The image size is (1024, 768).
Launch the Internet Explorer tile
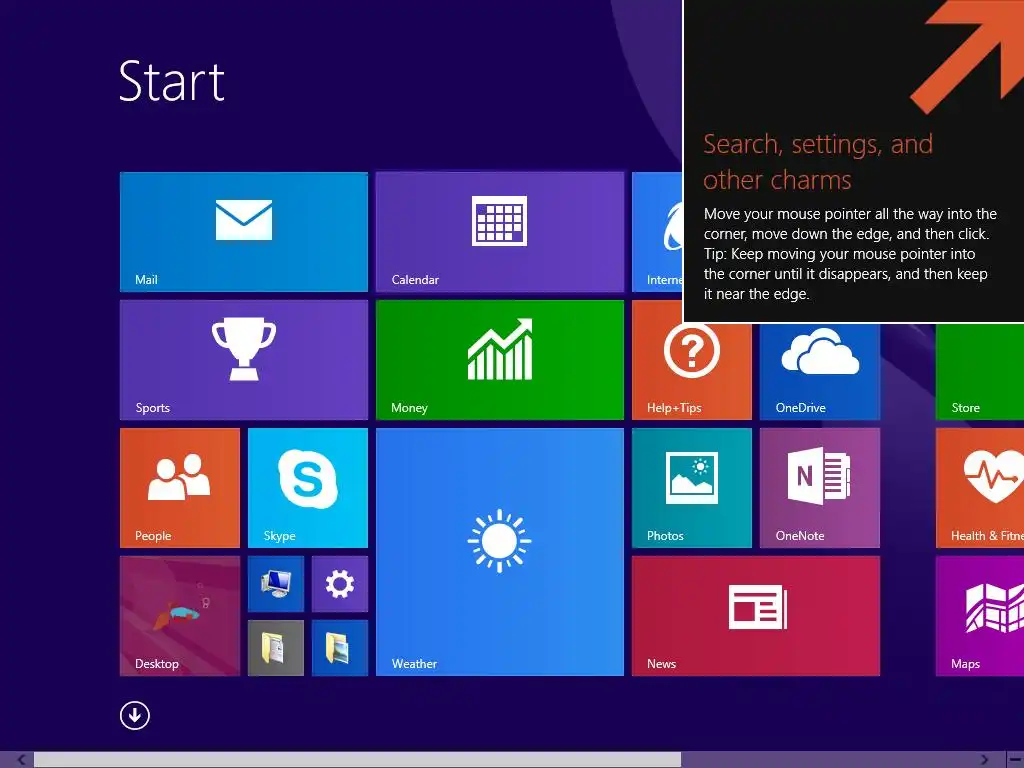pyautogui.click(x=658, y=232)
